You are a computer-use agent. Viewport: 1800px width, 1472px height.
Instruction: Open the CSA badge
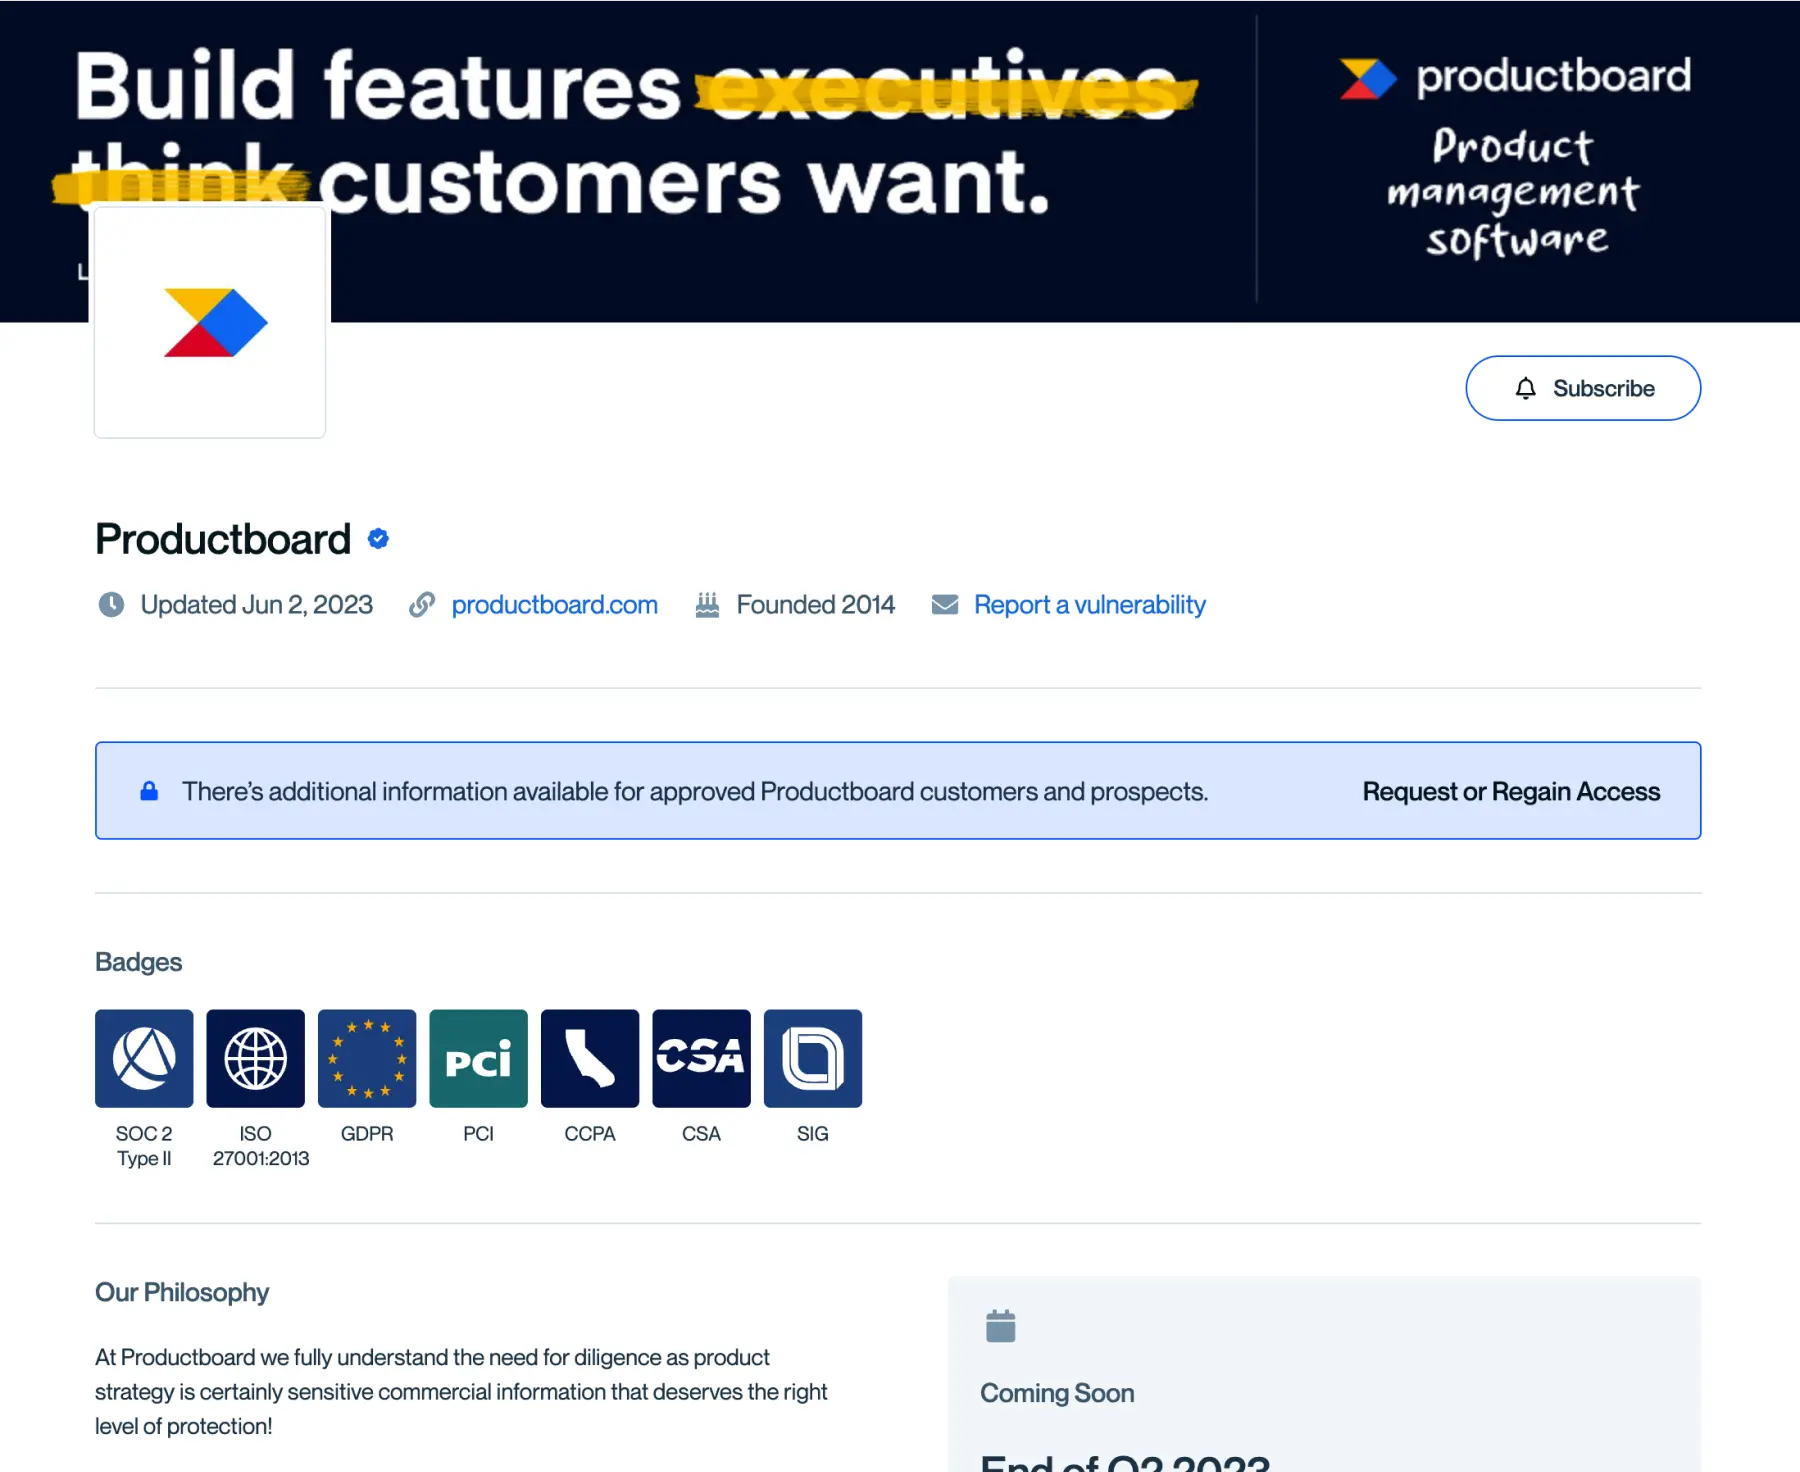click(702, 1058)
